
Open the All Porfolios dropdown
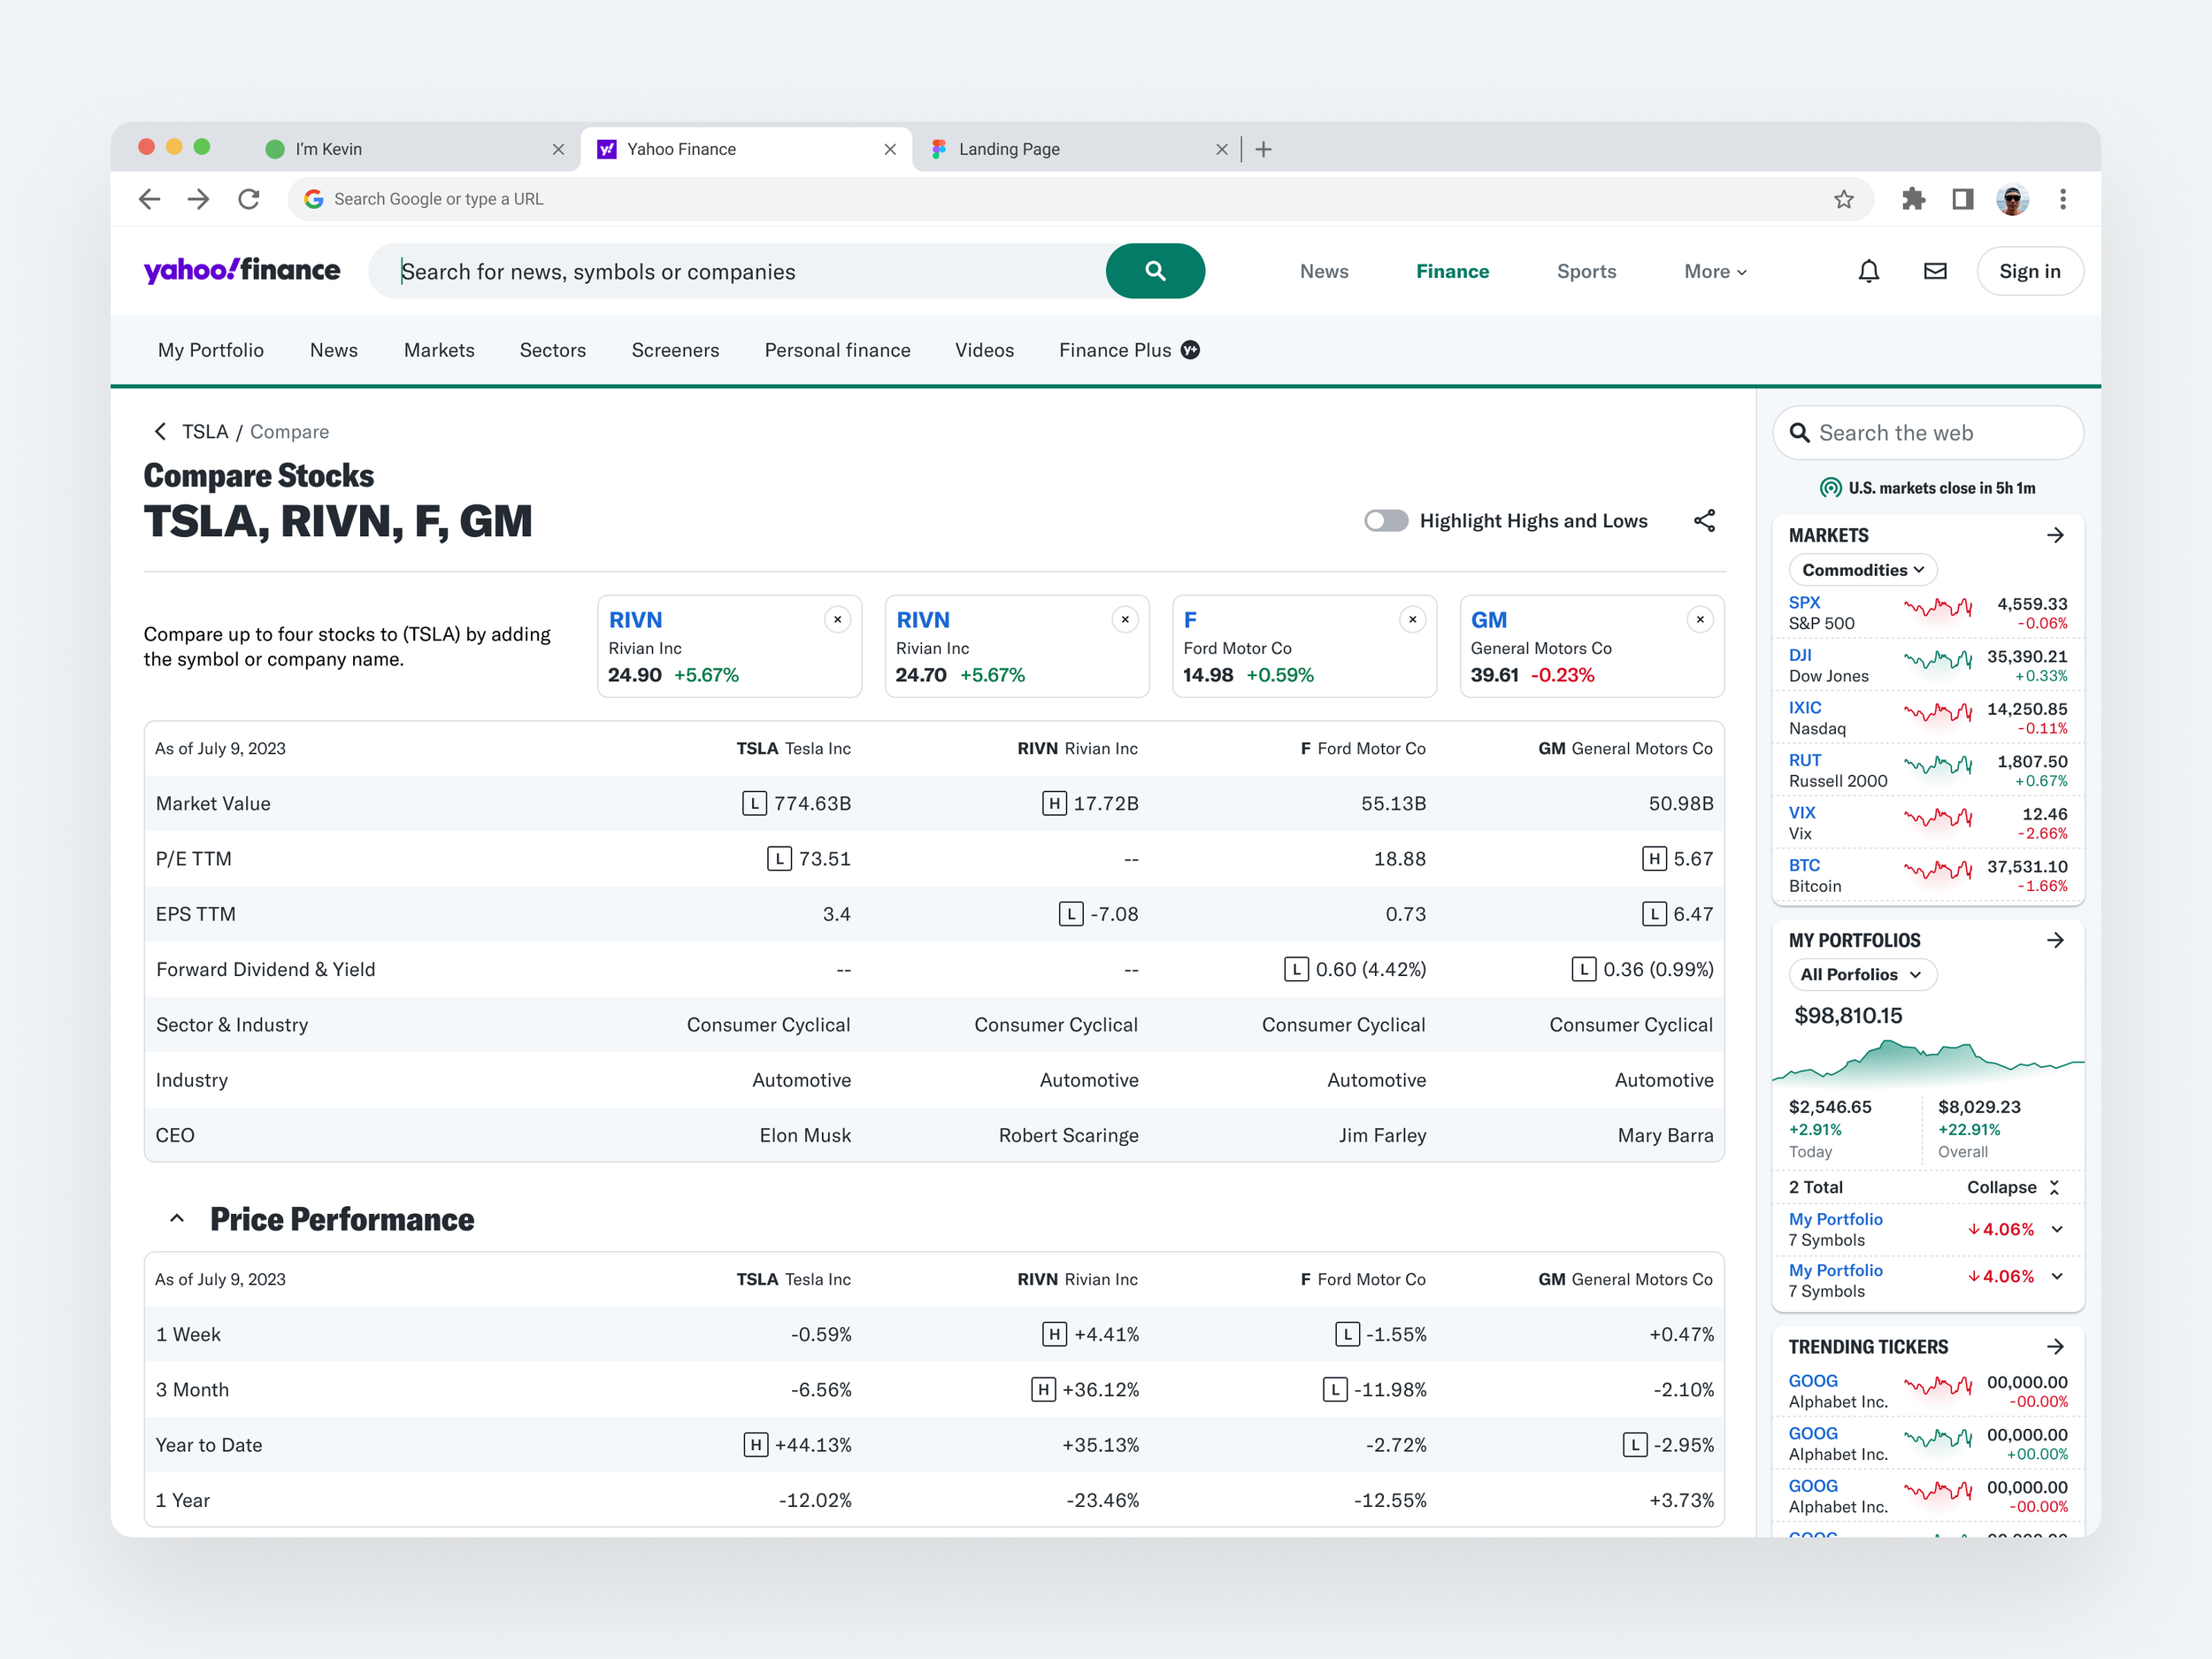1862,975
